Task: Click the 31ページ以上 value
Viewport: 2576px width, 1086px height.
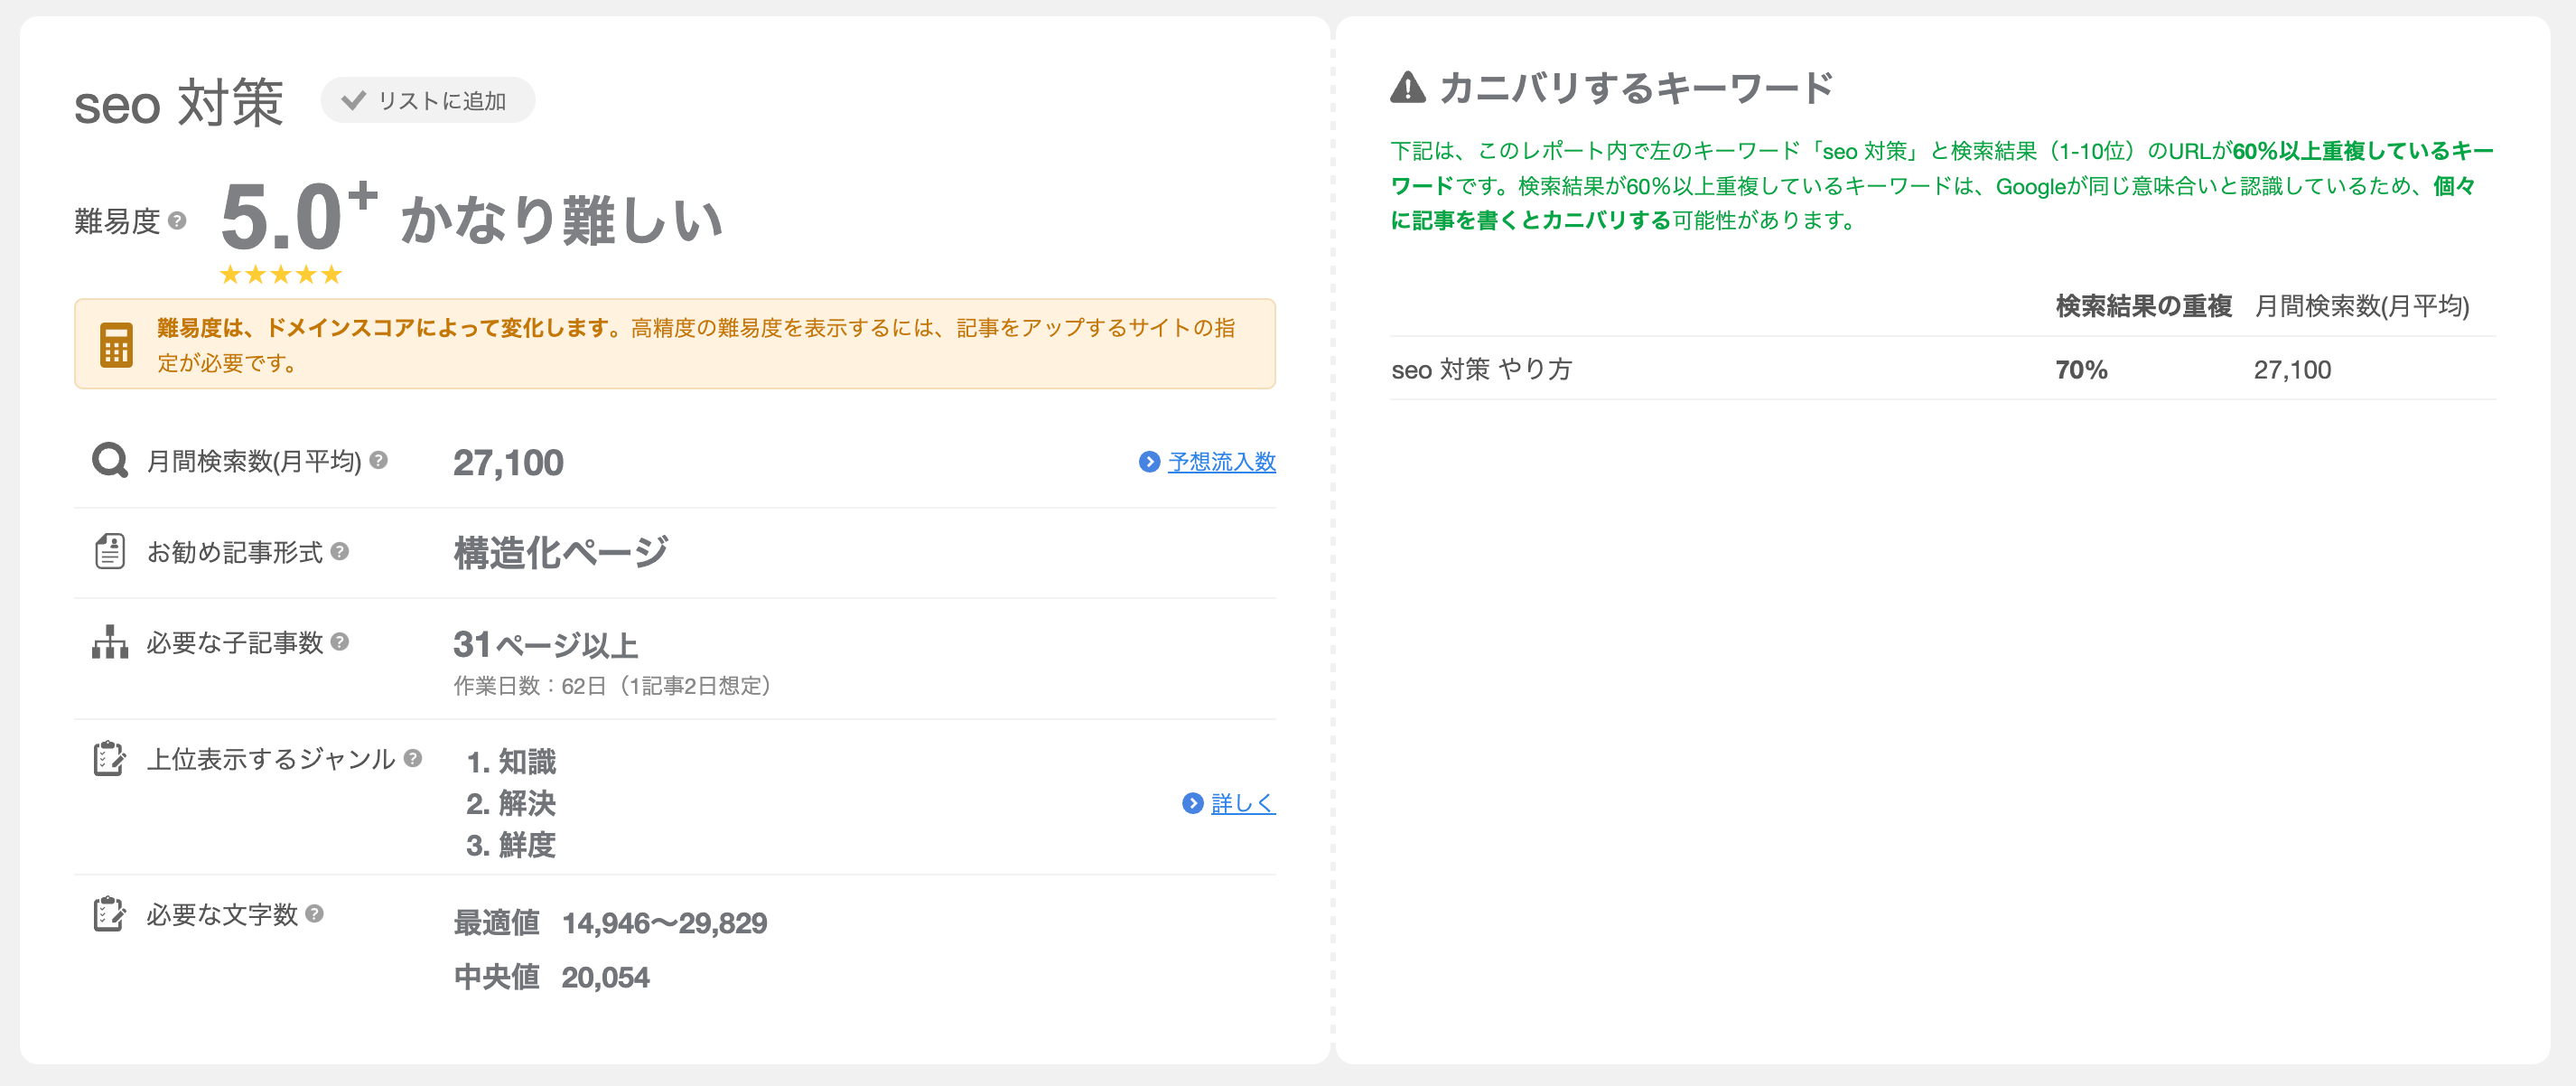Action: pos(546,645)
